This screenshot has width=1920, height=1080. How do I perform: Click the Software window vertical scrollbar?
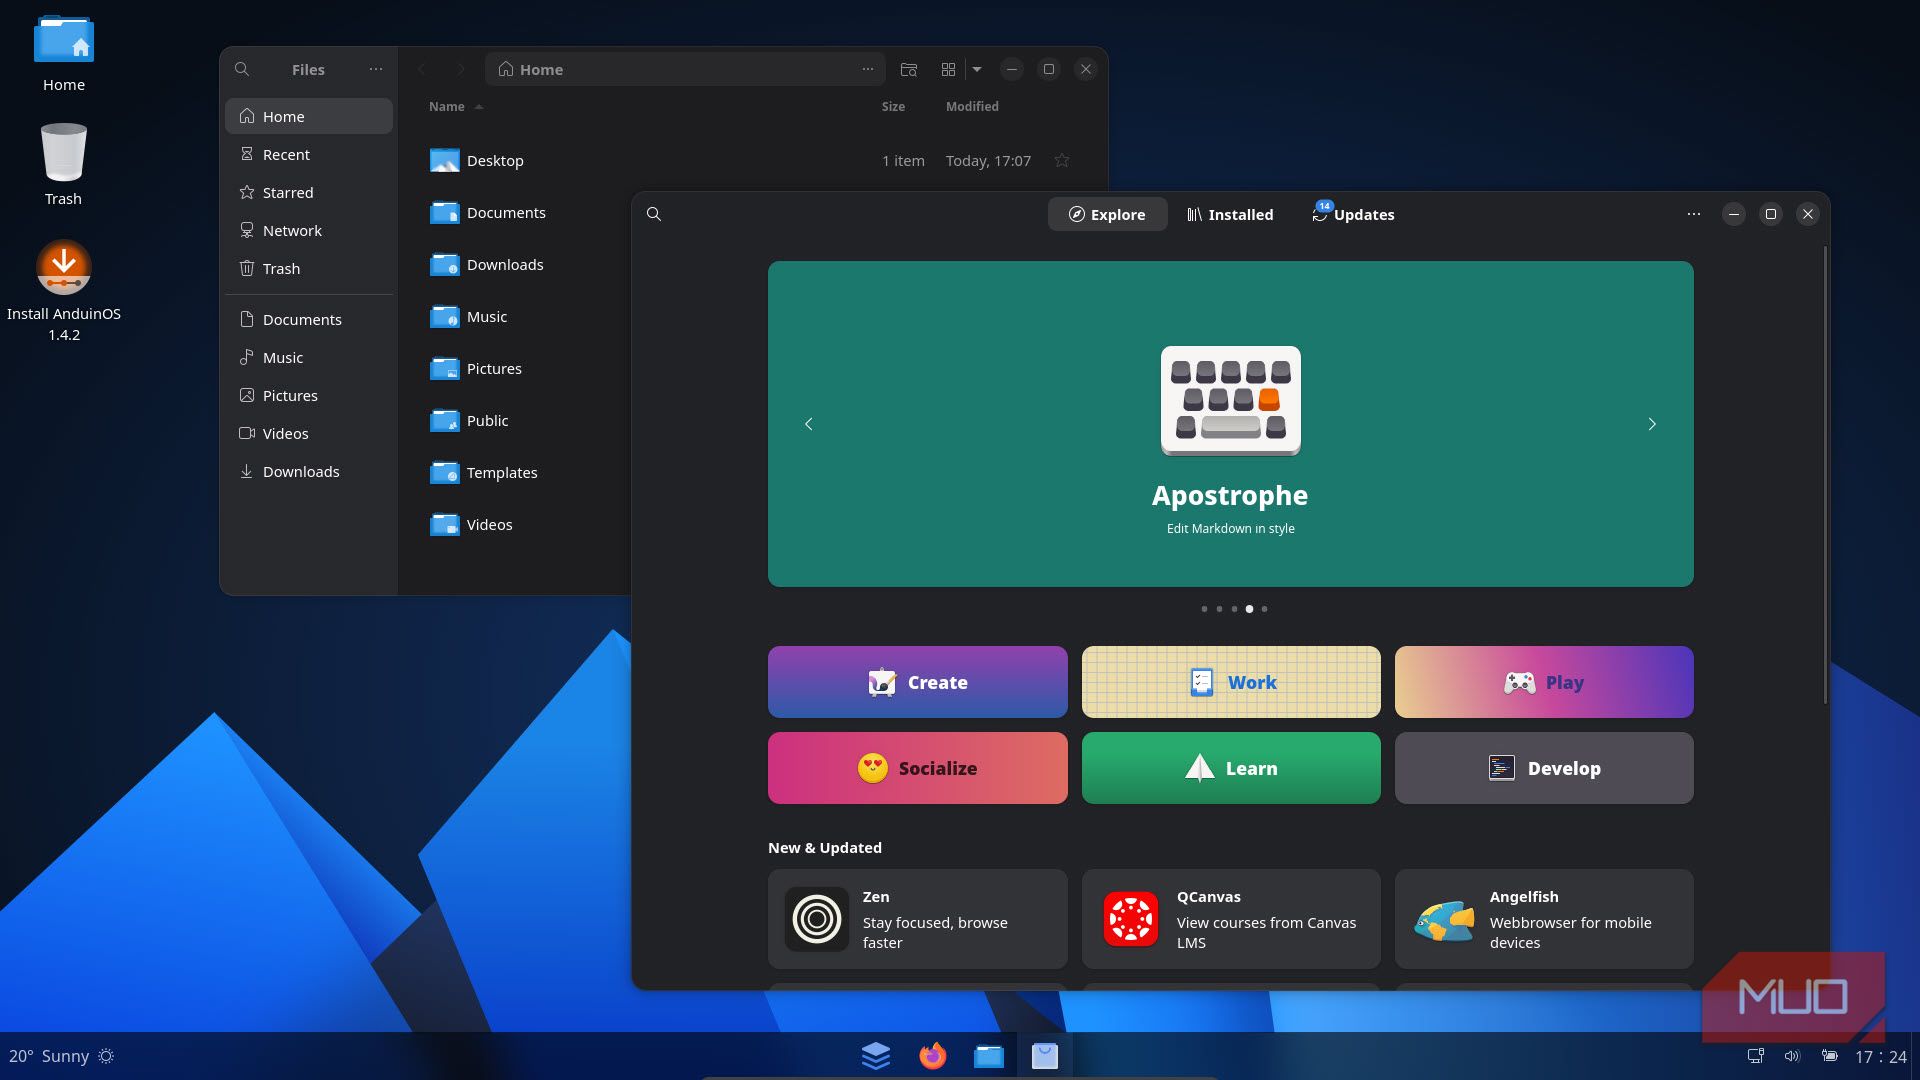coord(1825,475)
